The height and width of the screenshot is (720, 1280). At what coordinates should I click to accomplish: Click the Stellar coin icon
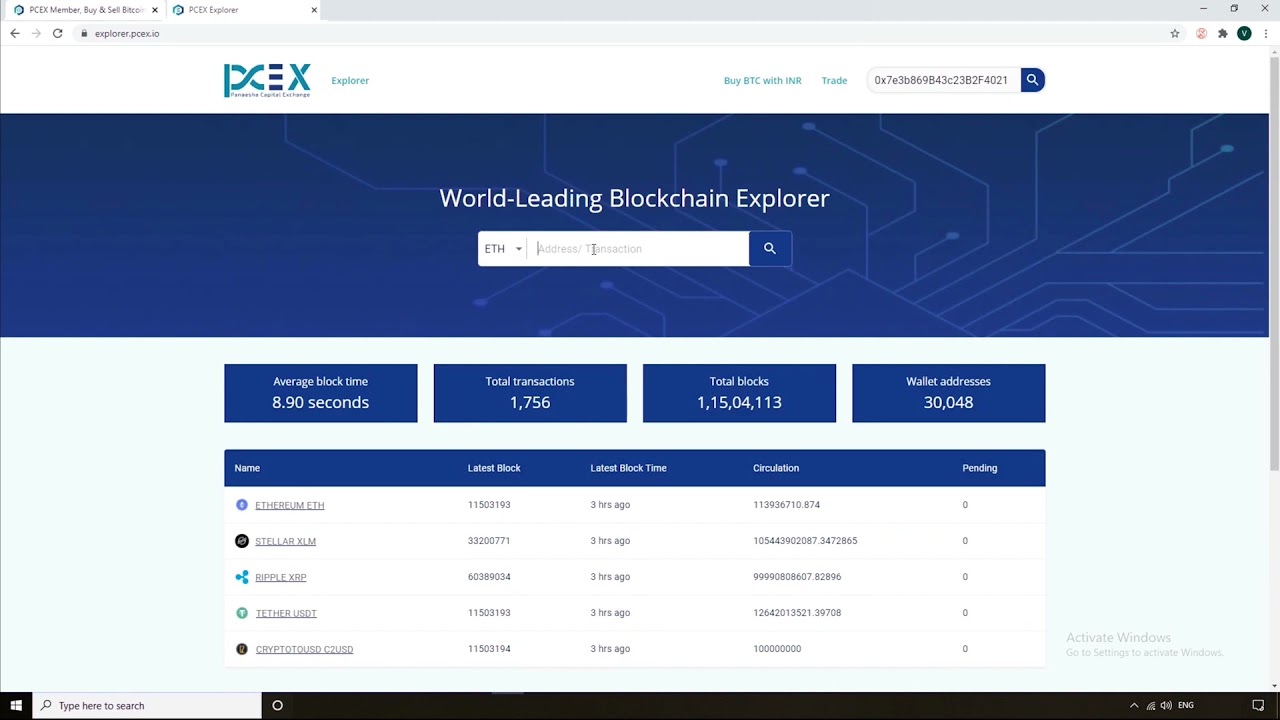pos(241,541)
